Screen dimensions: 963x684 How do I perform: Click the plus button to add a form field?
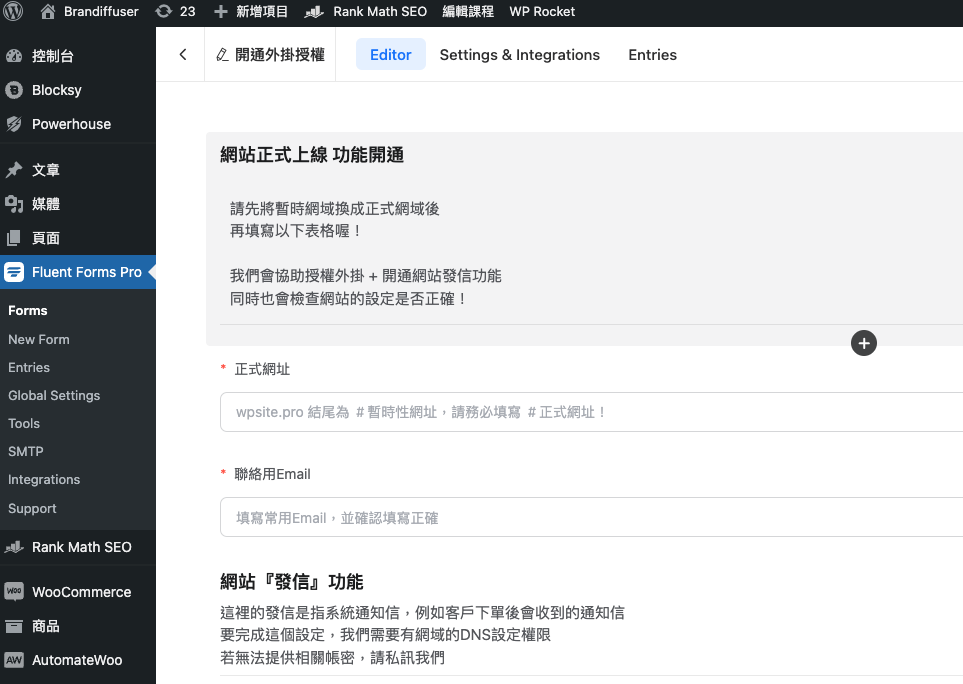[x=863, y=343]
